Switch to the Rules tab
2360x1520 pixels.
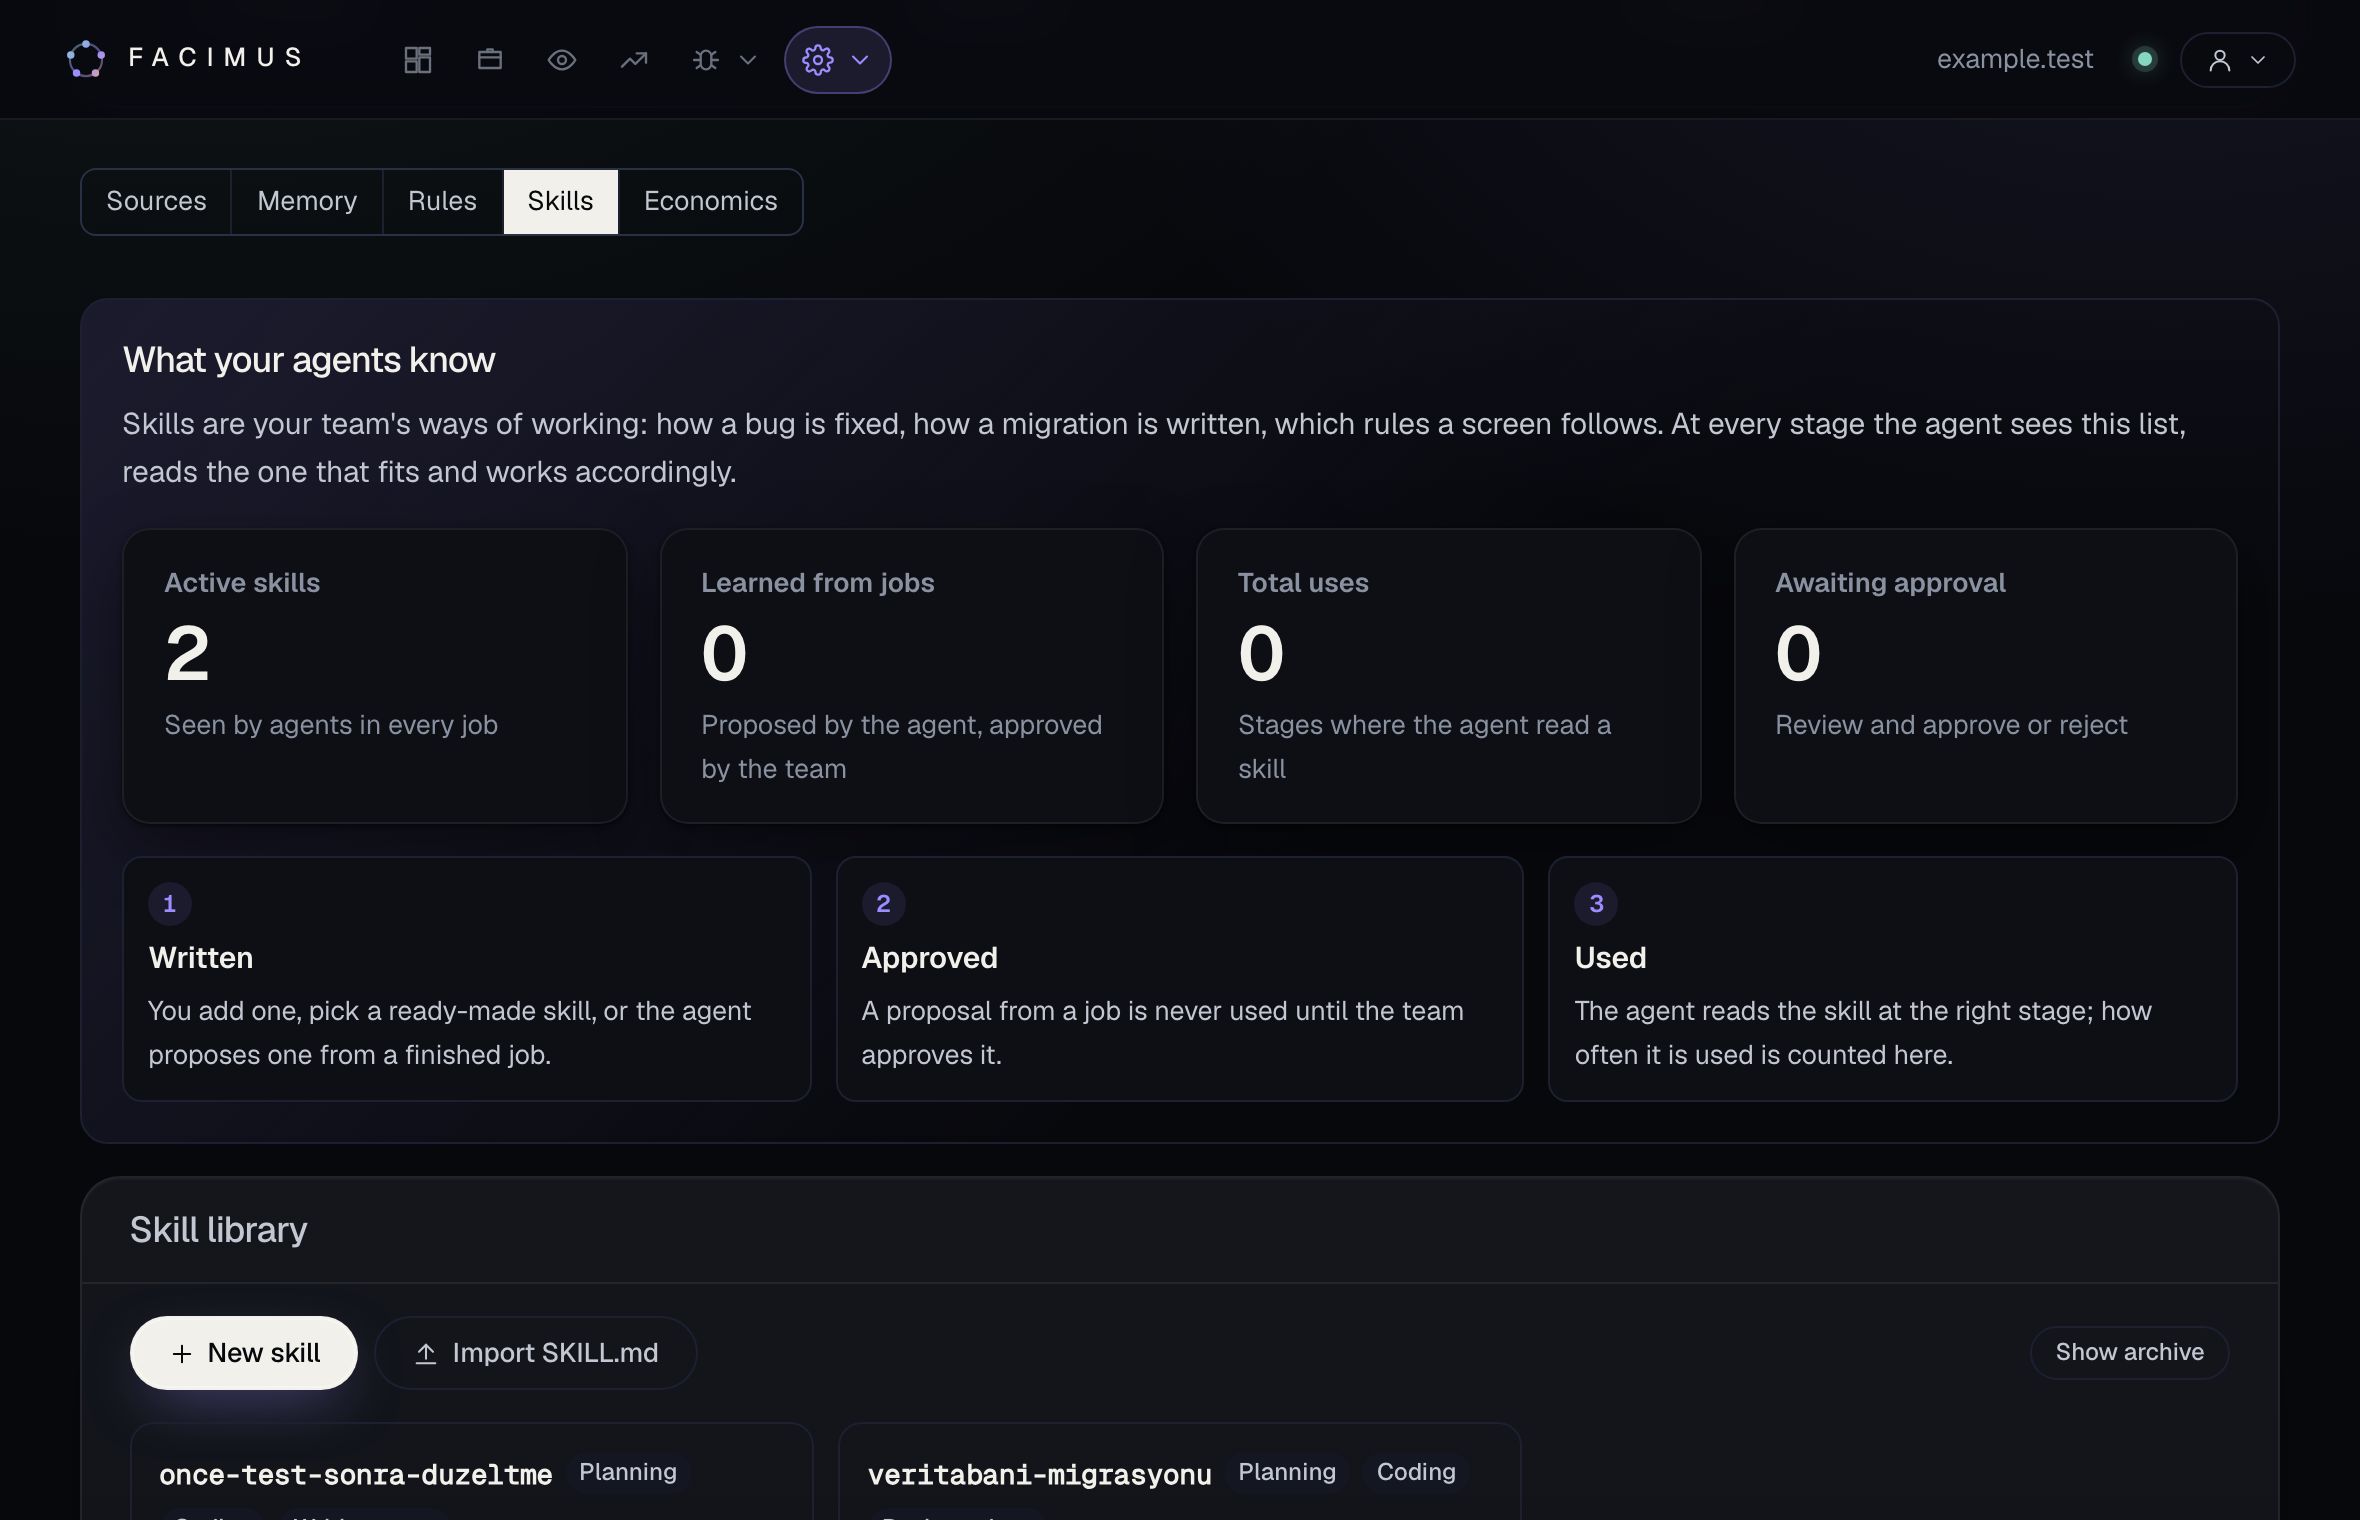tap(442, 202)
